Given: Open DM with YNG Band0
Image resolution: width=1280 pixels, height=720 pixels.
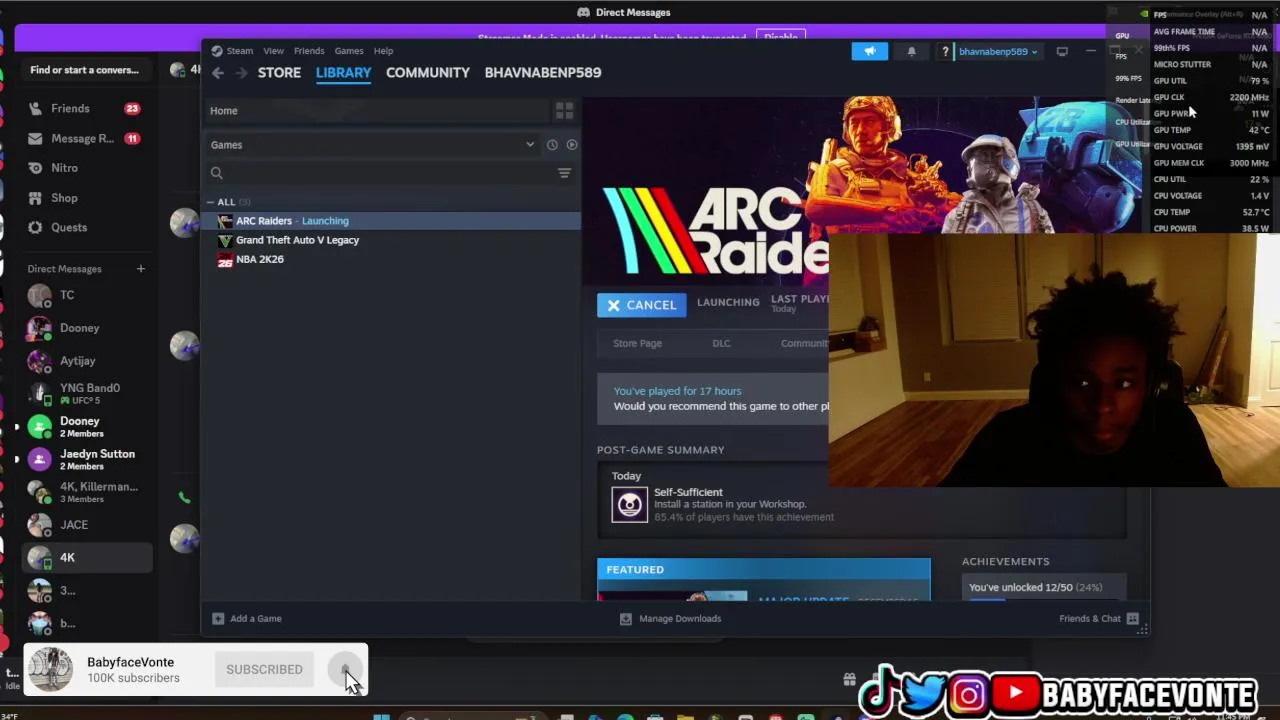Looking at the screenshot, I should (x=86, y=394).
